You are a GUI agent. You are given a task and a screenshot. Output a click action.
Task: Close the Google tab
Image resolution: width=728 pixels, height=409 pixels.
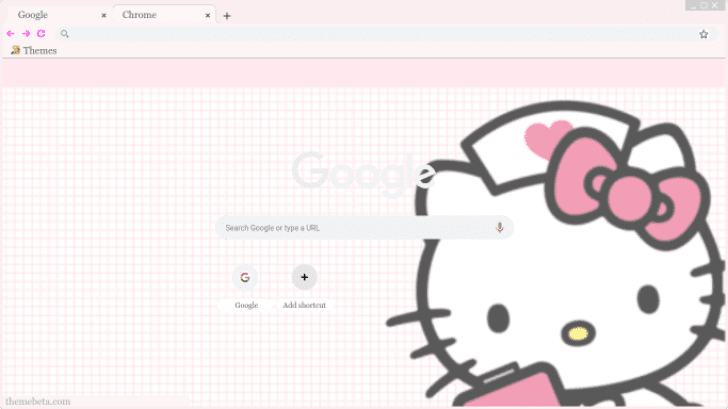point(104,15)
